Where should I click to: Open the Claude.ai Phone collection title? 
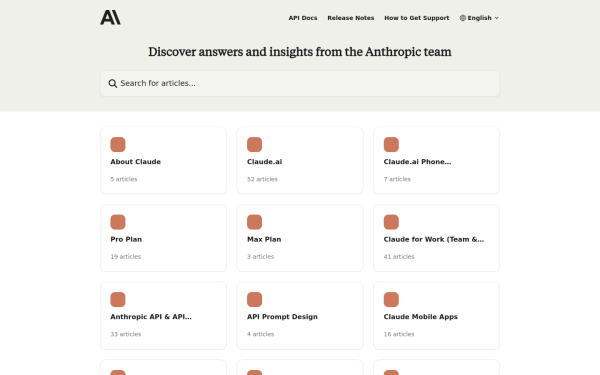(417, 162)
